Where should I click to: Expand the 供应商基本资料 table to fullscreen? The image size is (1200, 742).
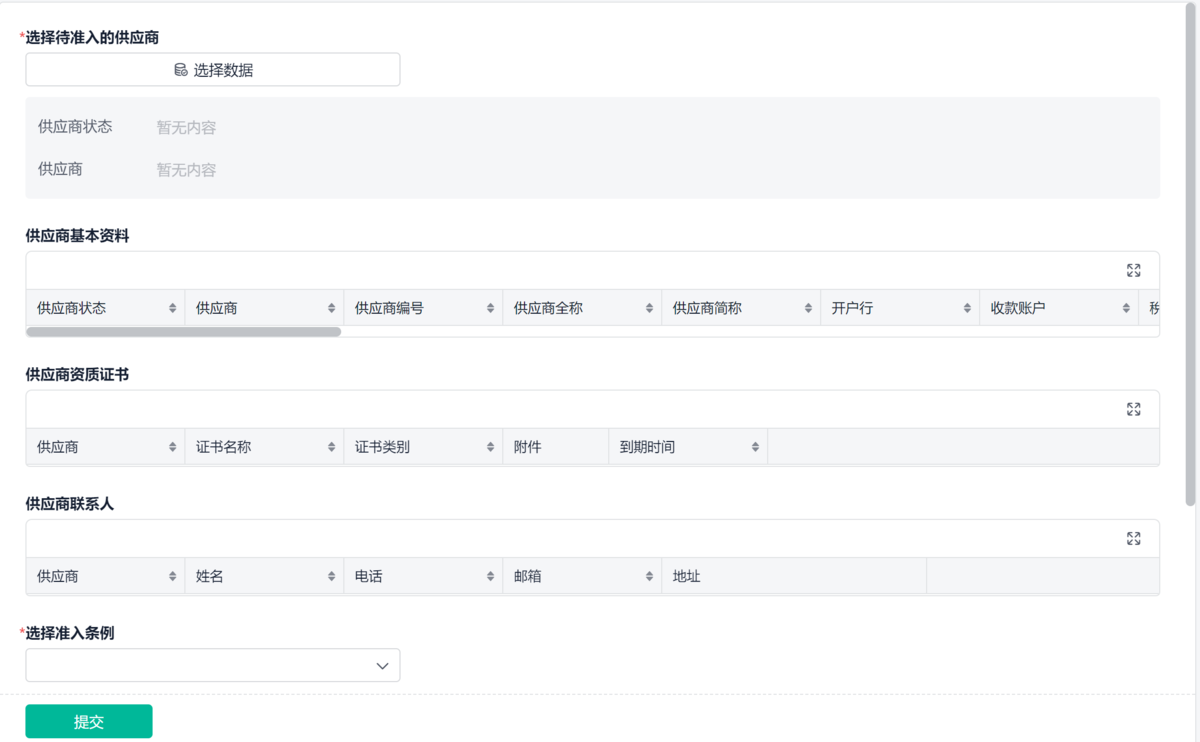(1133, 270)
